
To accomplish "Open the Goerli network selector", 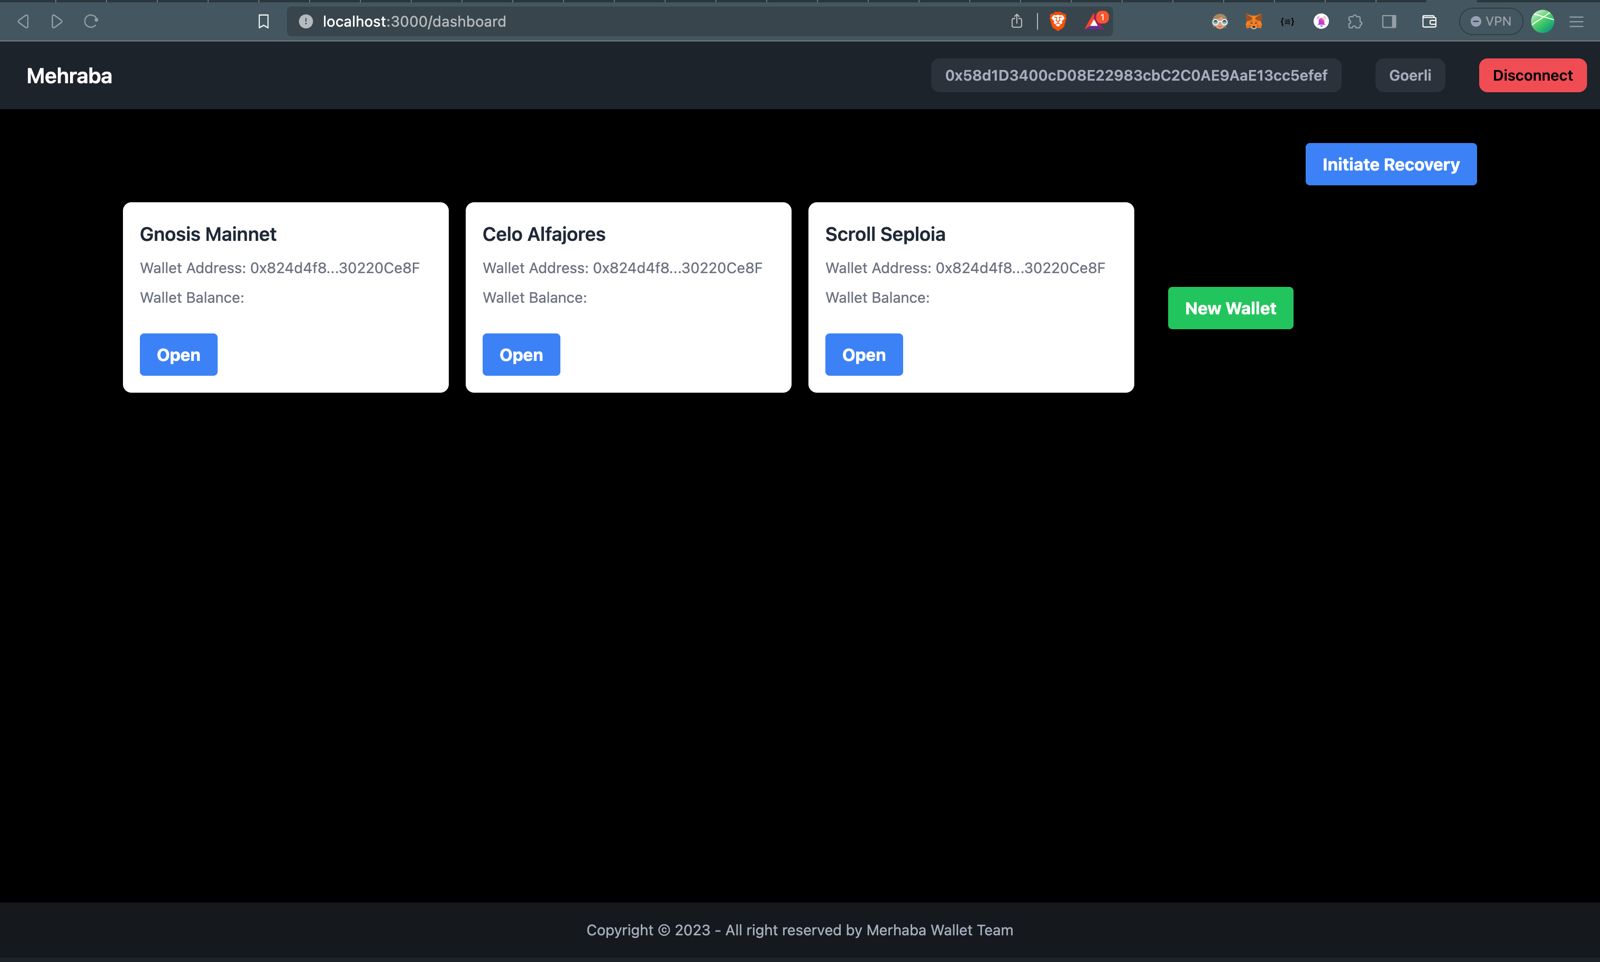I will coord(1410,75).
